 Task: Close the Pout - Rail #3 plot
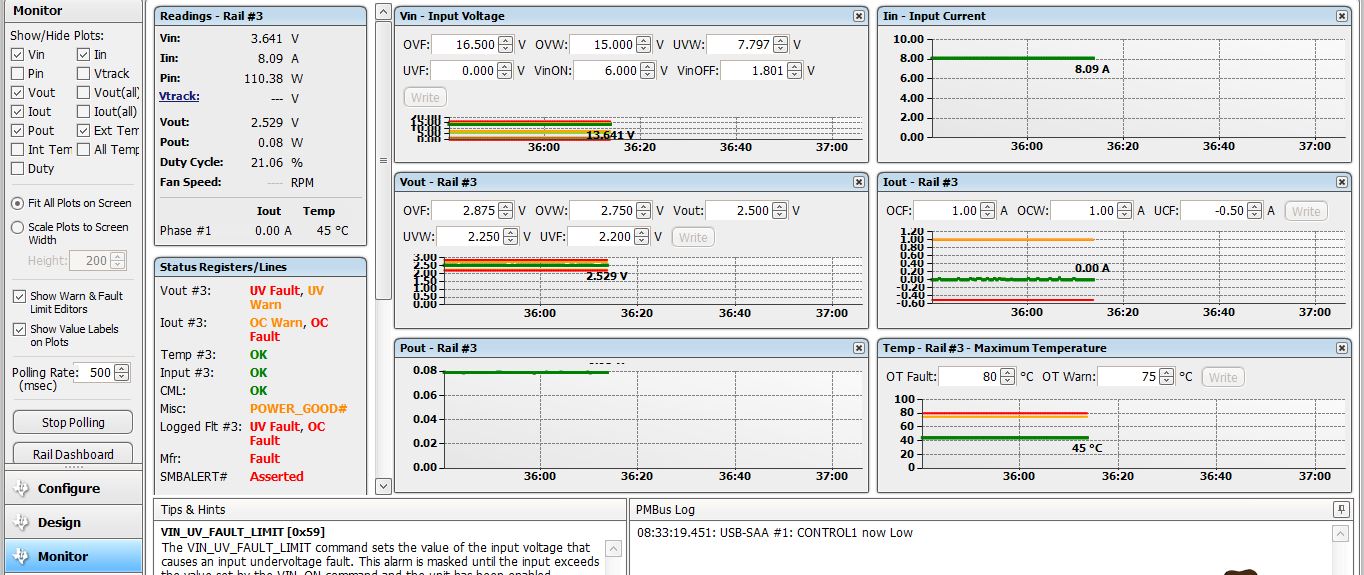tap(859, 348)
